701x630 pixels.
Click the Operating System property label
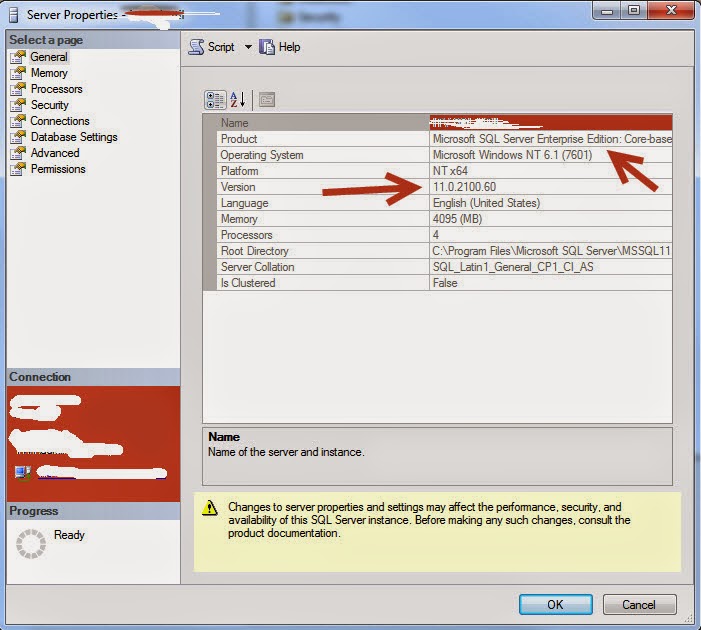click(x=262, y=155)
